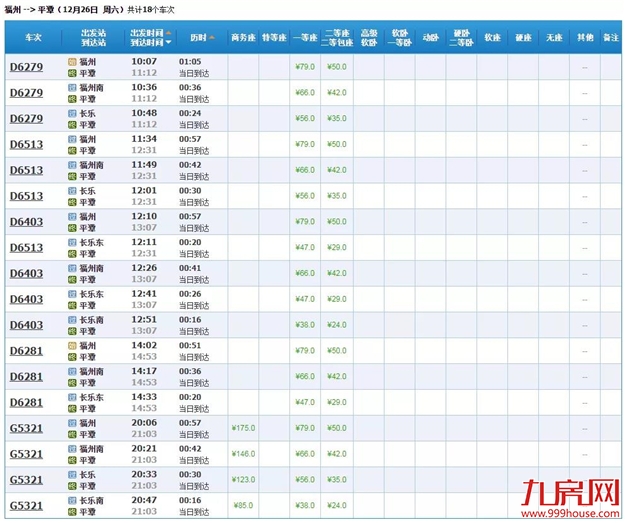Screen dimensions: 625x523
Task: Open train D6513 departing at 11:34
Action: click(x=26, y=144)
